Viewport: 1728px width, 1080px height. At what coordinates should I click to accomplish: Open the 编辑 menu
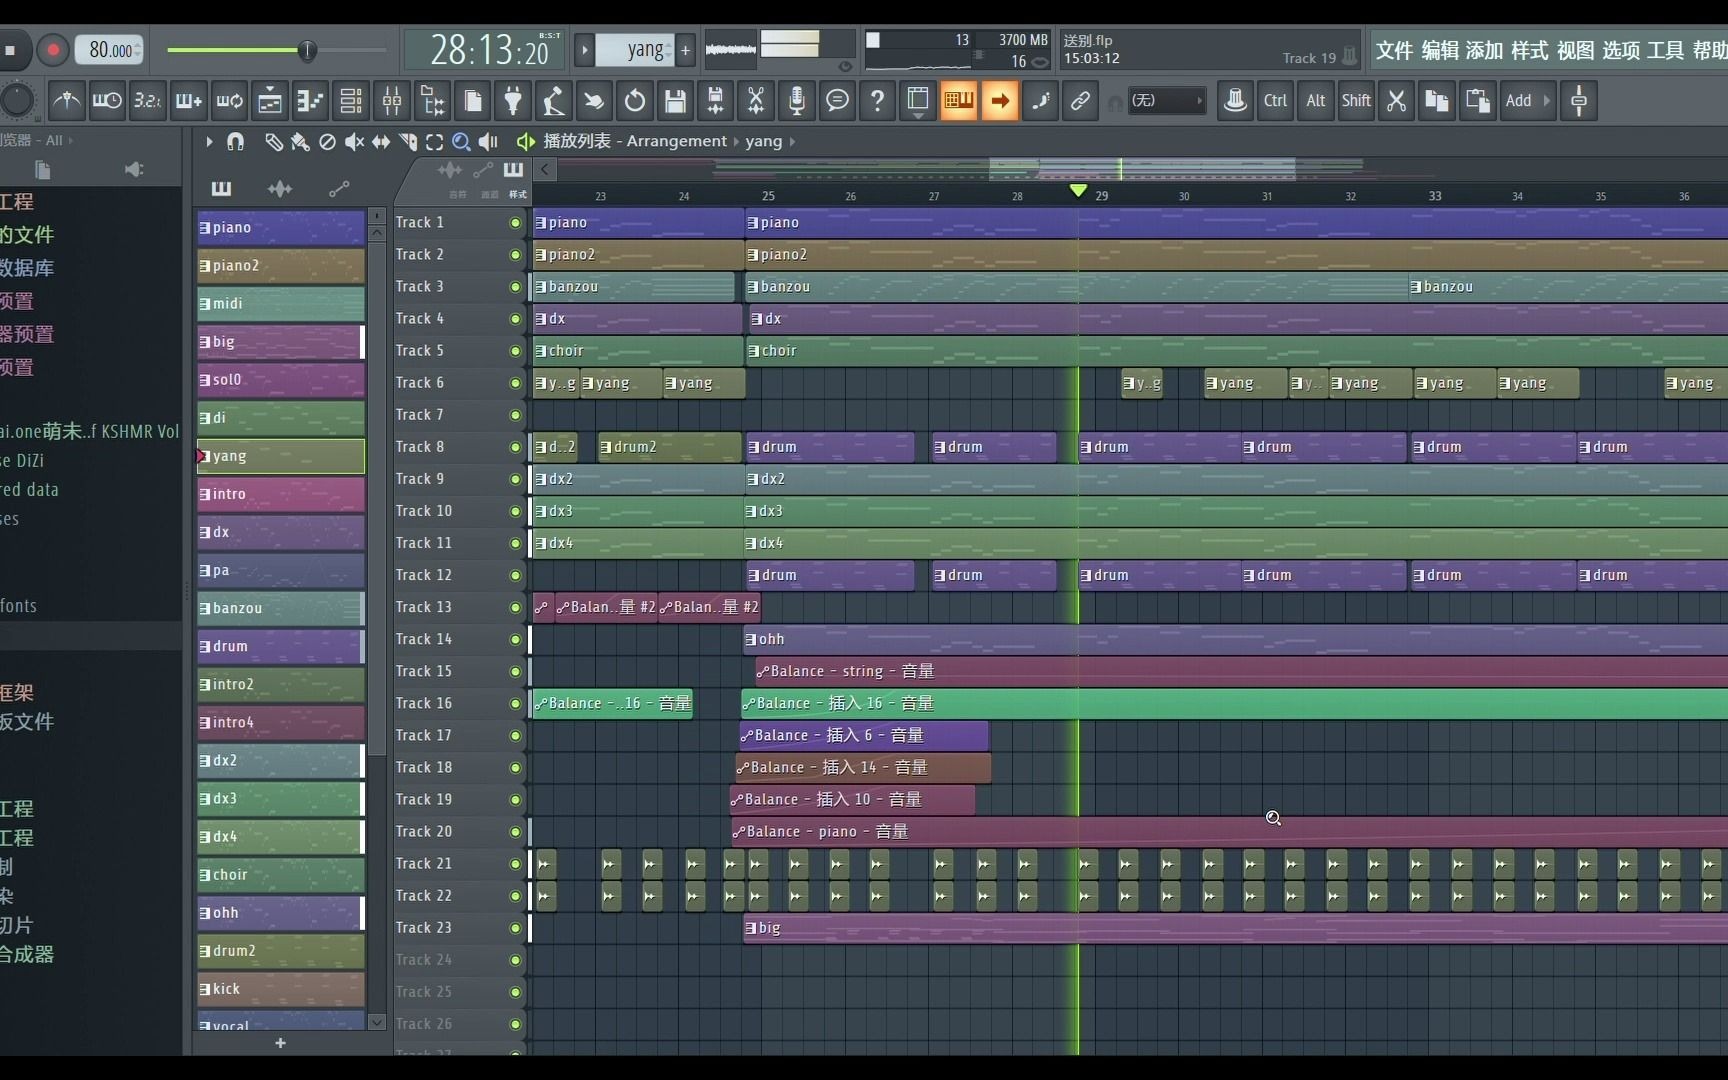[x=1440, y=51]
